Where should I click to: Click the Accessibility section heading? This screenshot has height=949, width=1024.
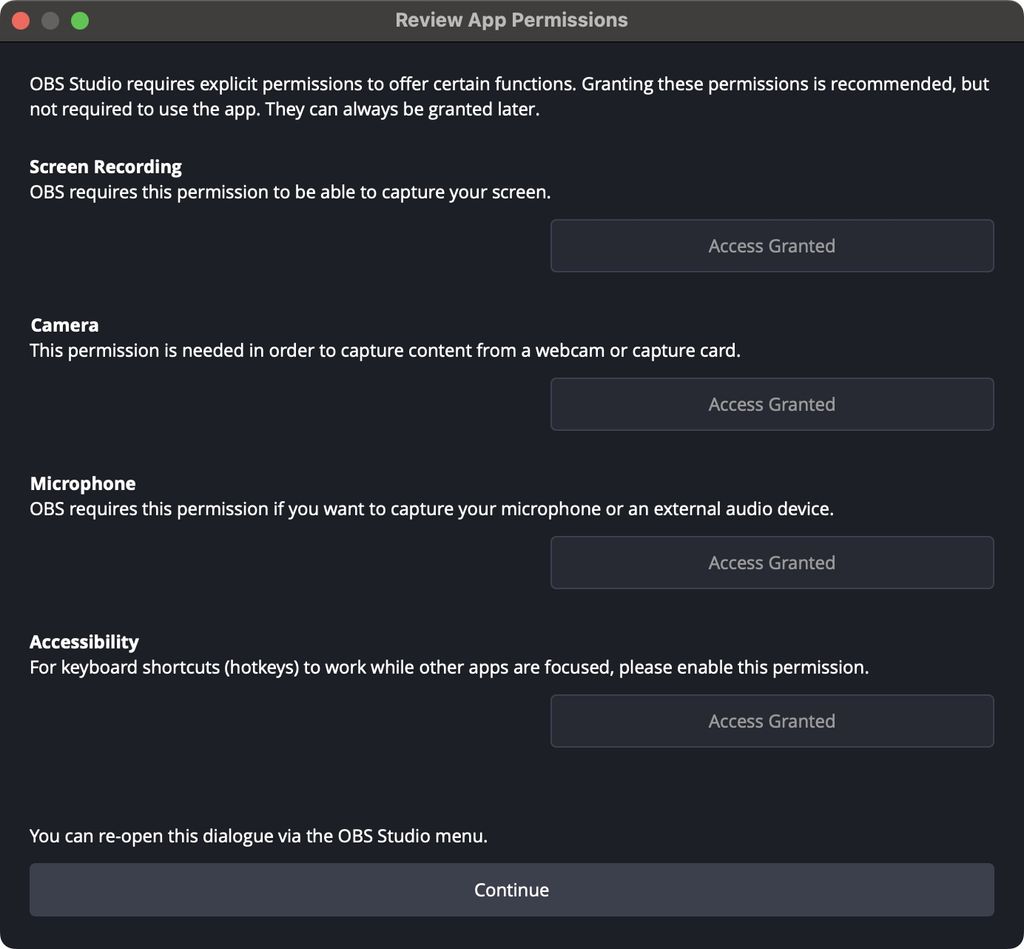(84, 642)
